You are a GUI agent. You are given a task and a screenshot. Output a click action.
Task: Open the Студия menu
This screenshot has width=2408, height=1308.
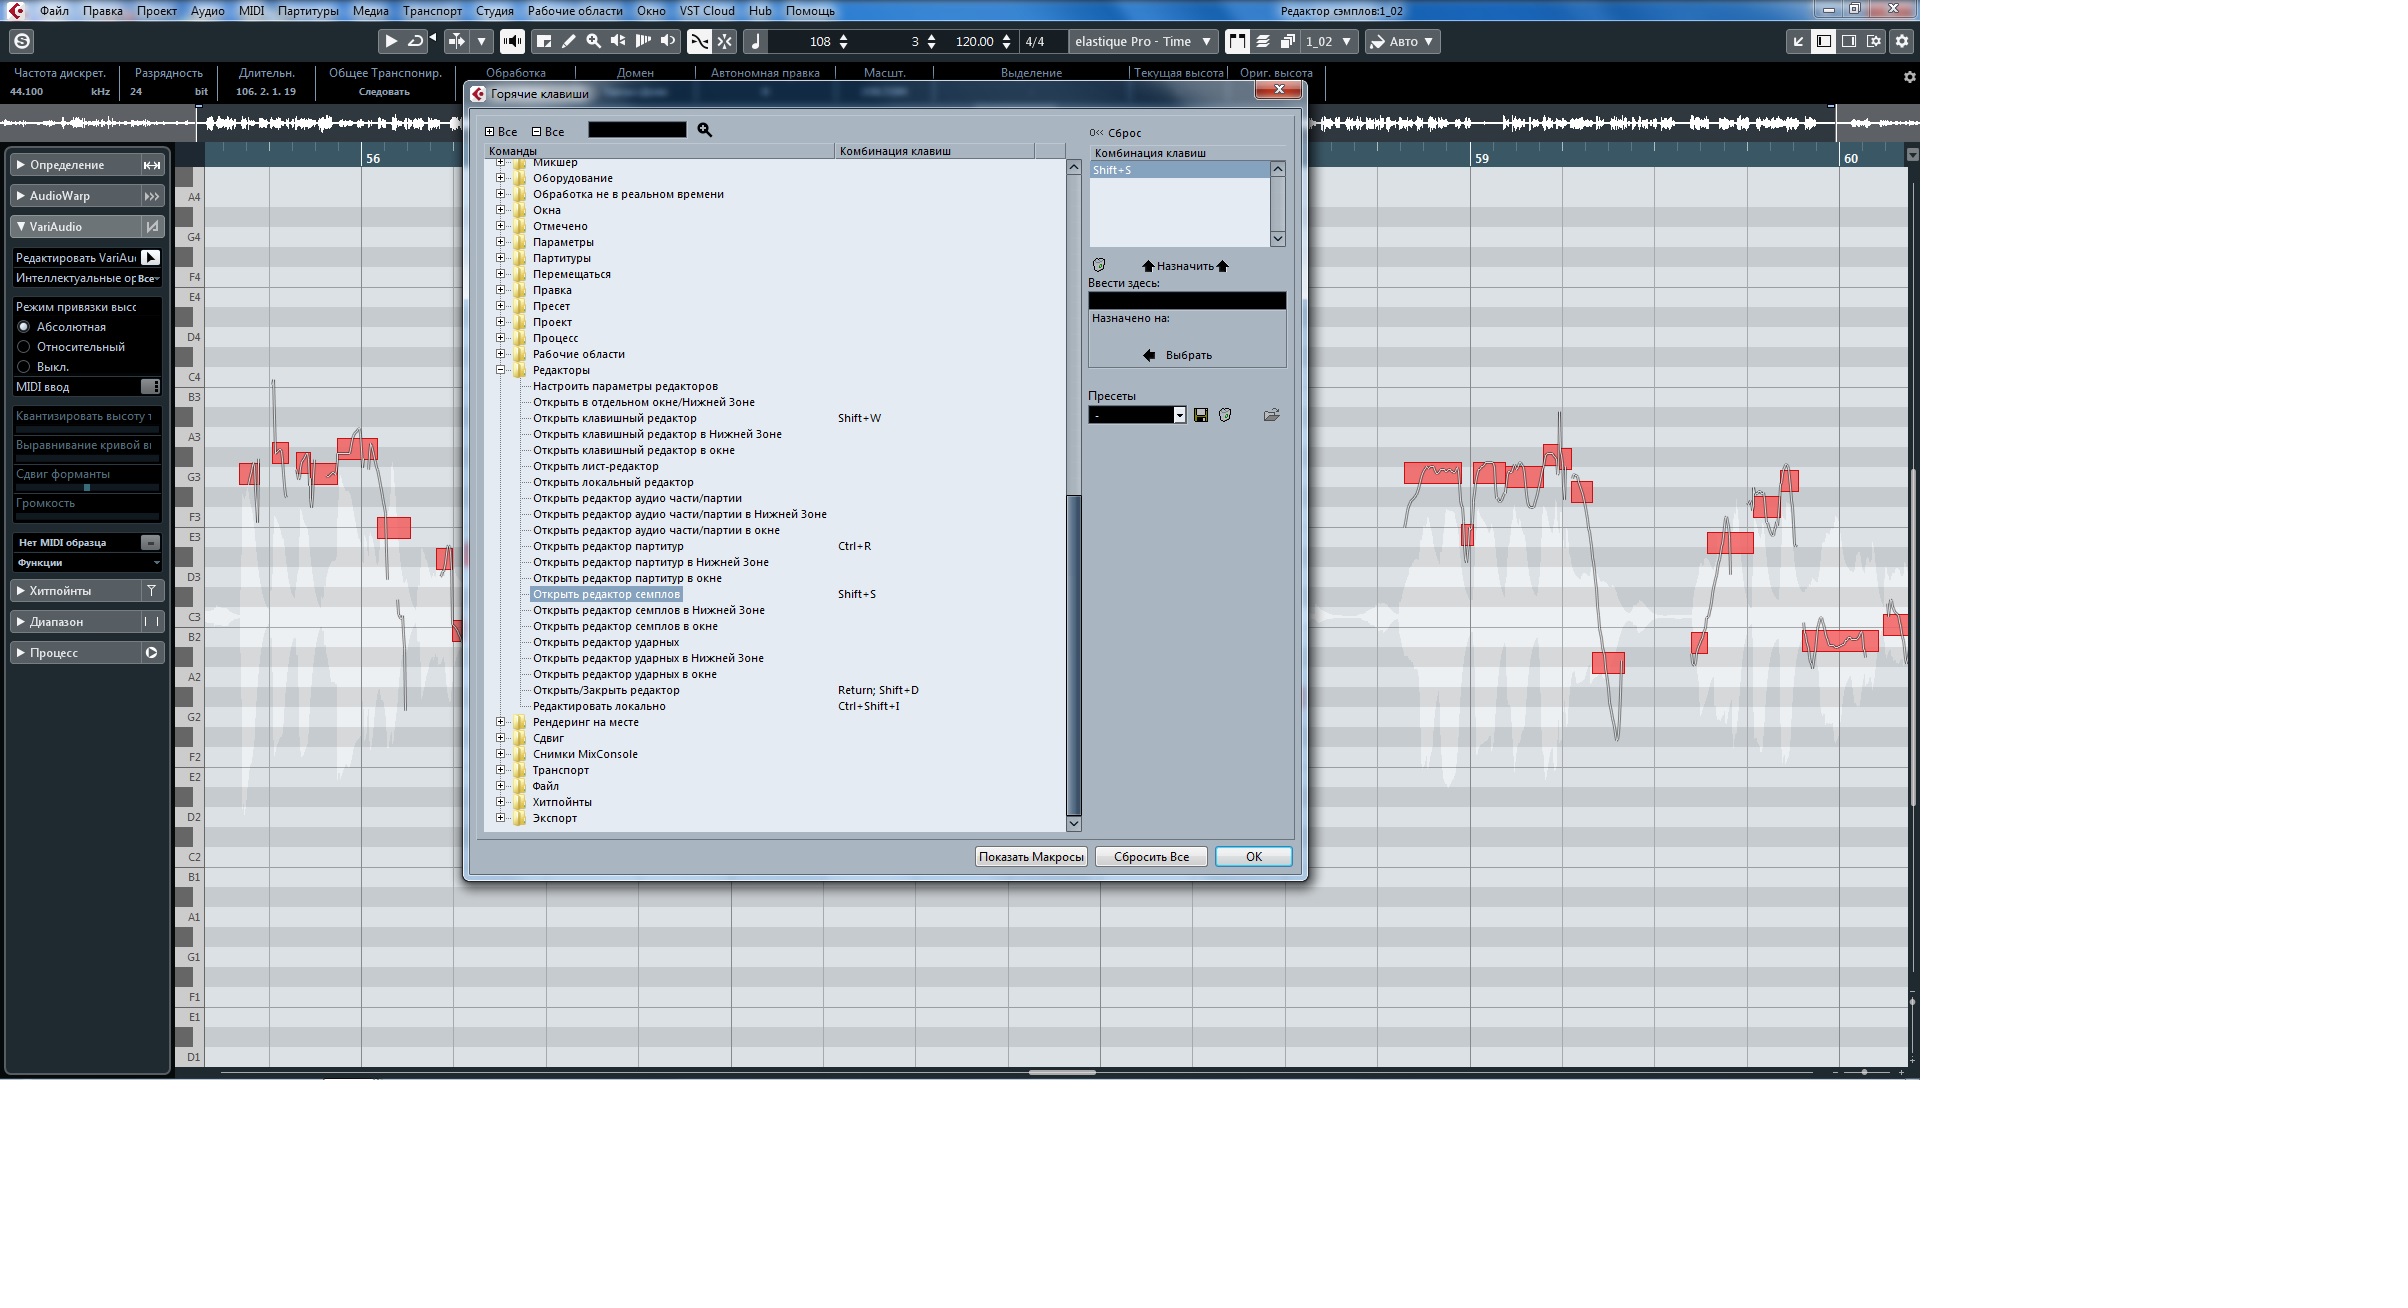(494, 11)
